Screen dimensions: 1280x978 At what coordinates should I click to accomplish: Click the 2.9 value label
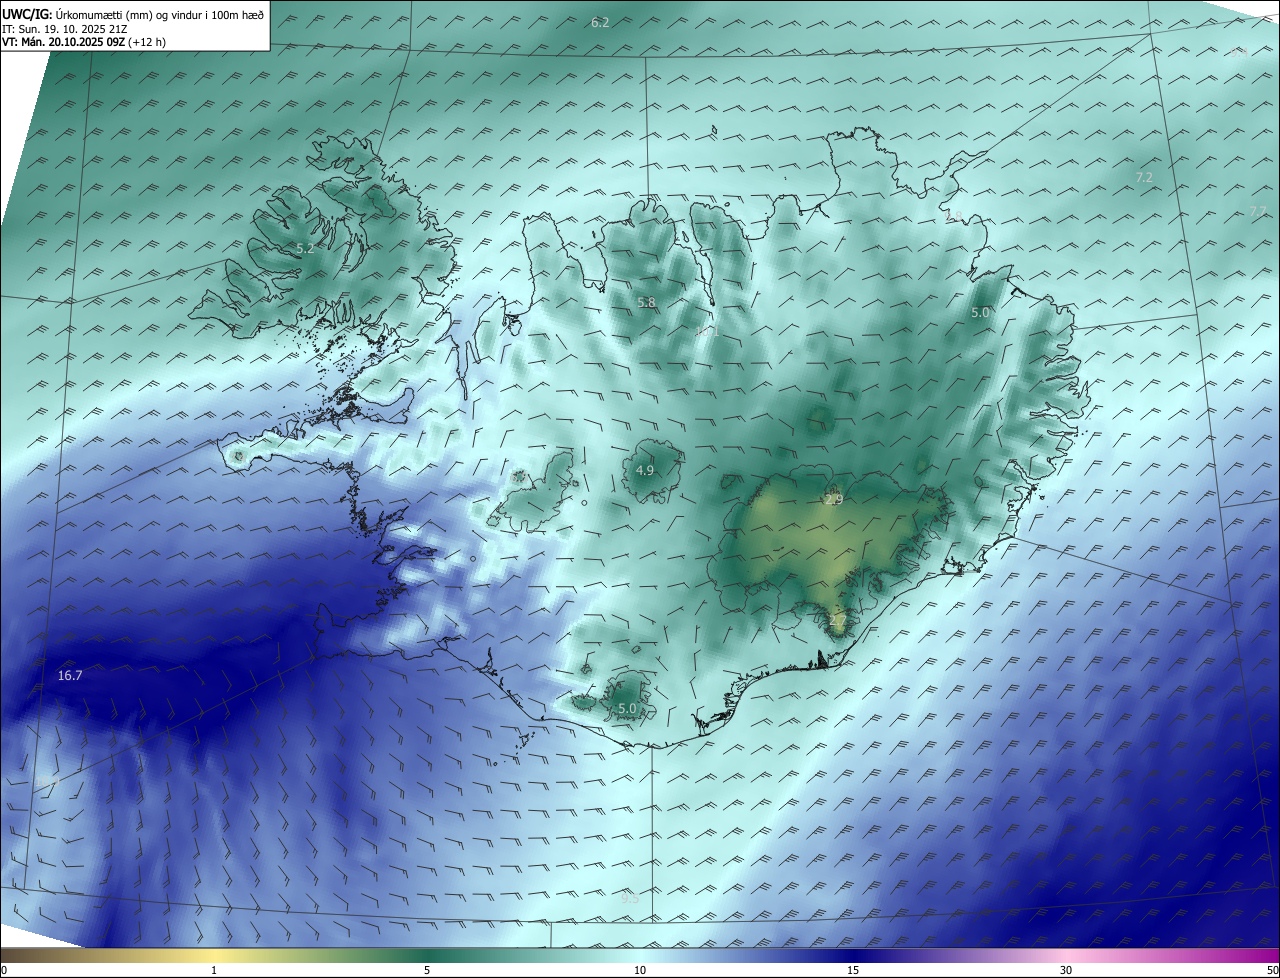pos(834,499)
